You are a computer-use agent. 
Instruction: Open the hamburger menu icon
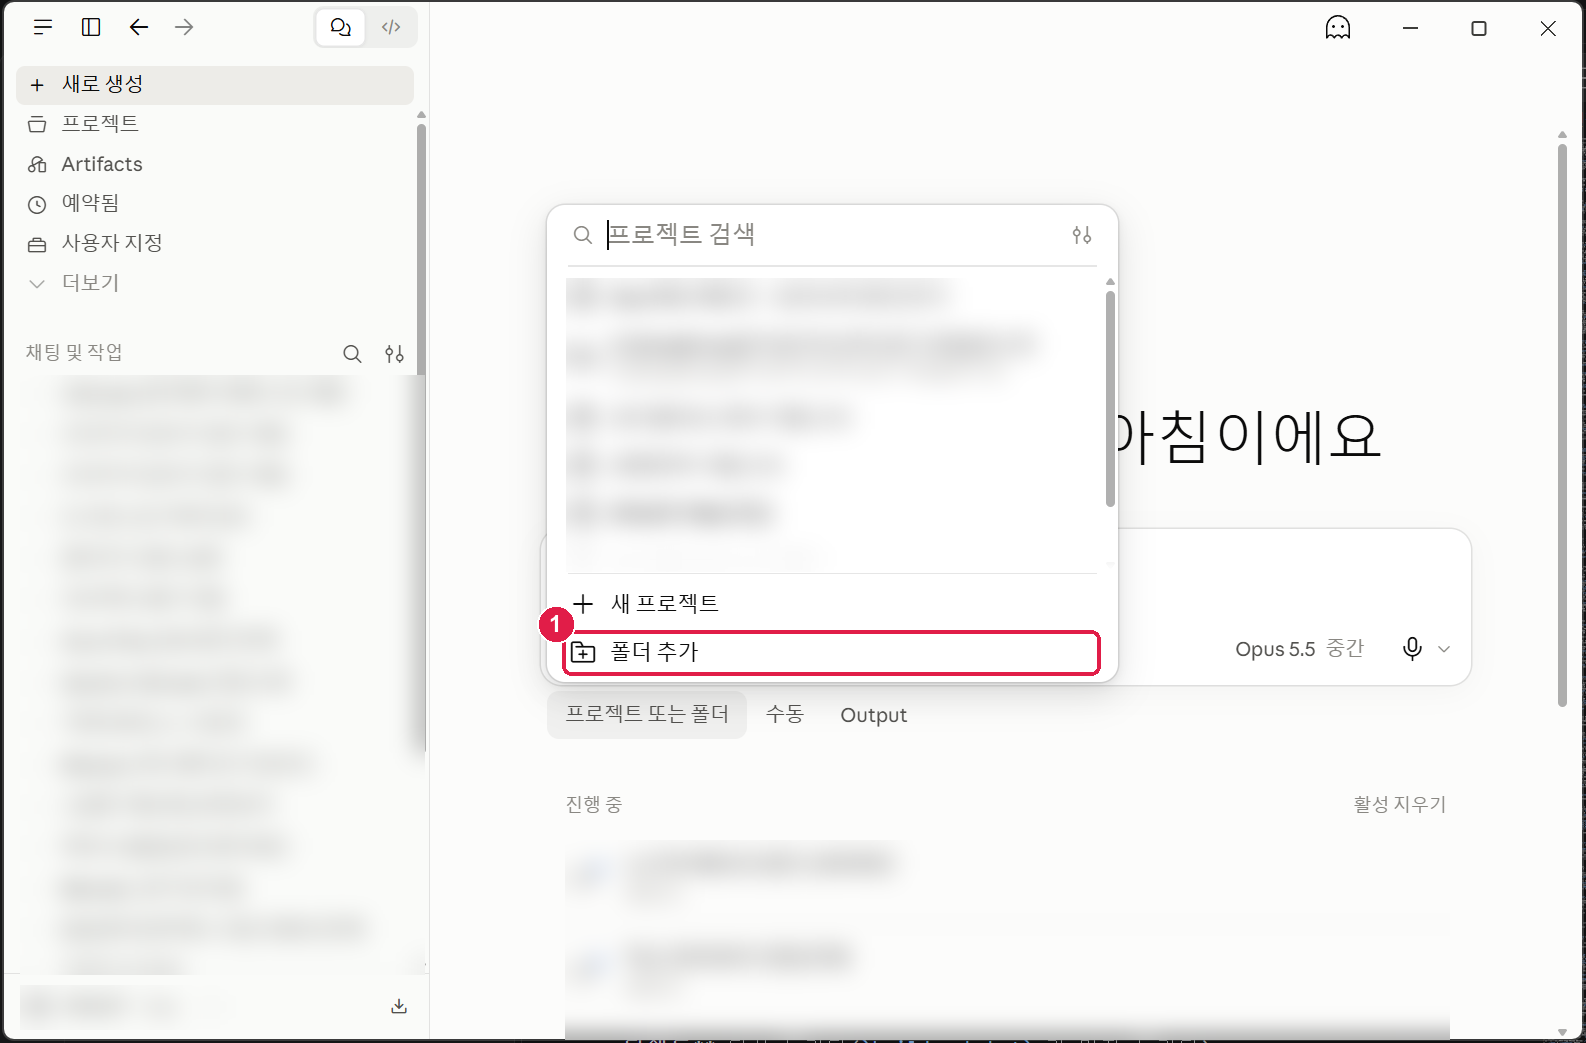click(42, 27)
